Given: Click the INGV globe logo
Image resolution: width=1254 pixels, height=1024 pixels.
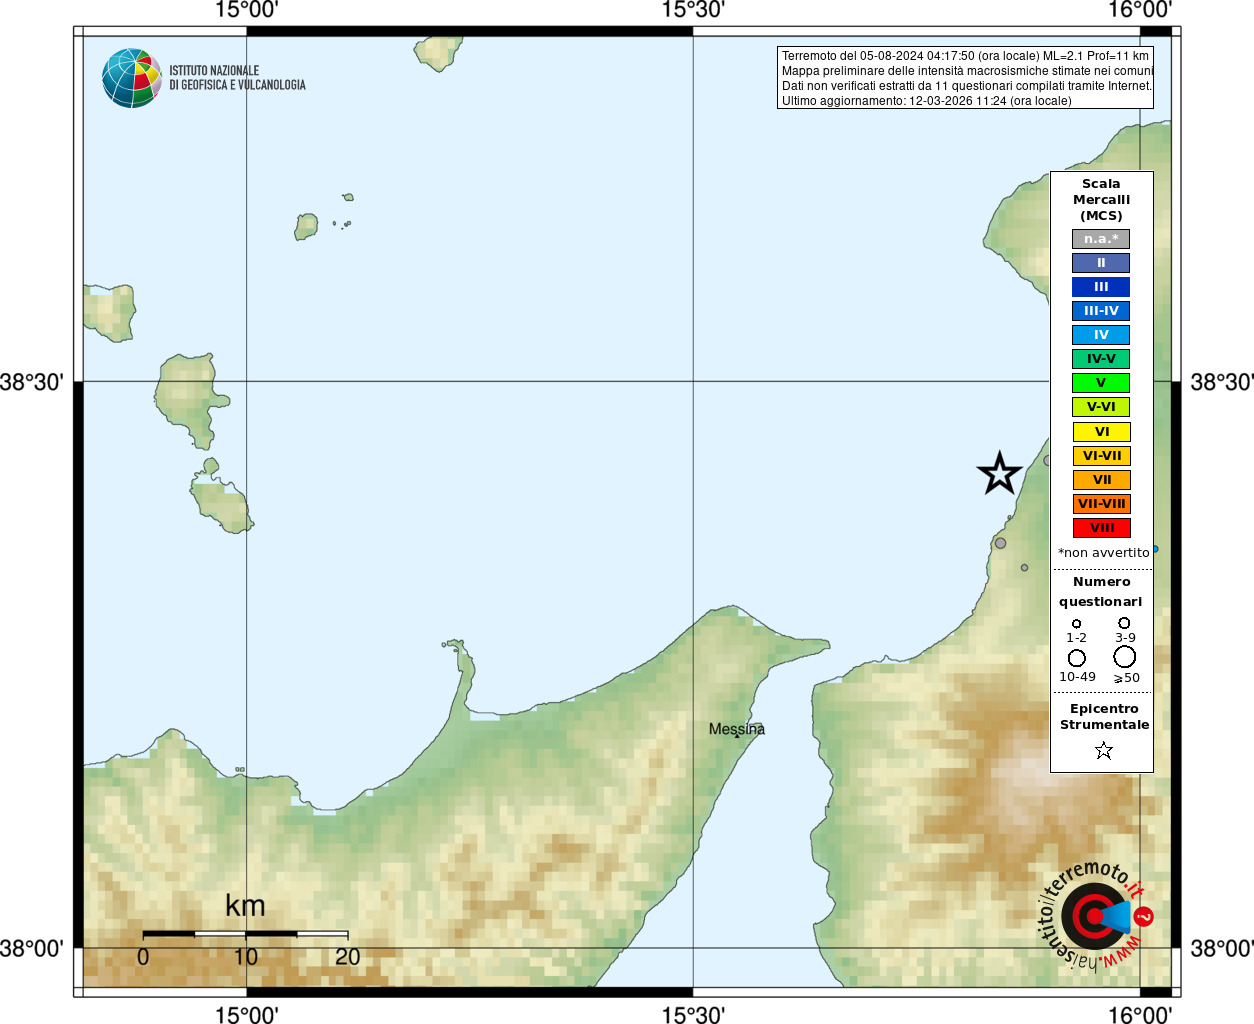Looking at the screenshot, I should click(131, 78).
